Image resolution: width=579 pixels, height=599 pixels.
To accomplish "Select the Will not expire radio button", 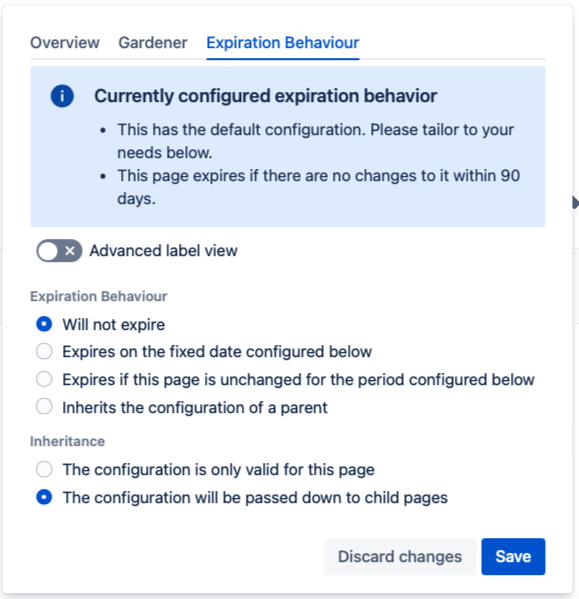I will (x=44, y=324).
